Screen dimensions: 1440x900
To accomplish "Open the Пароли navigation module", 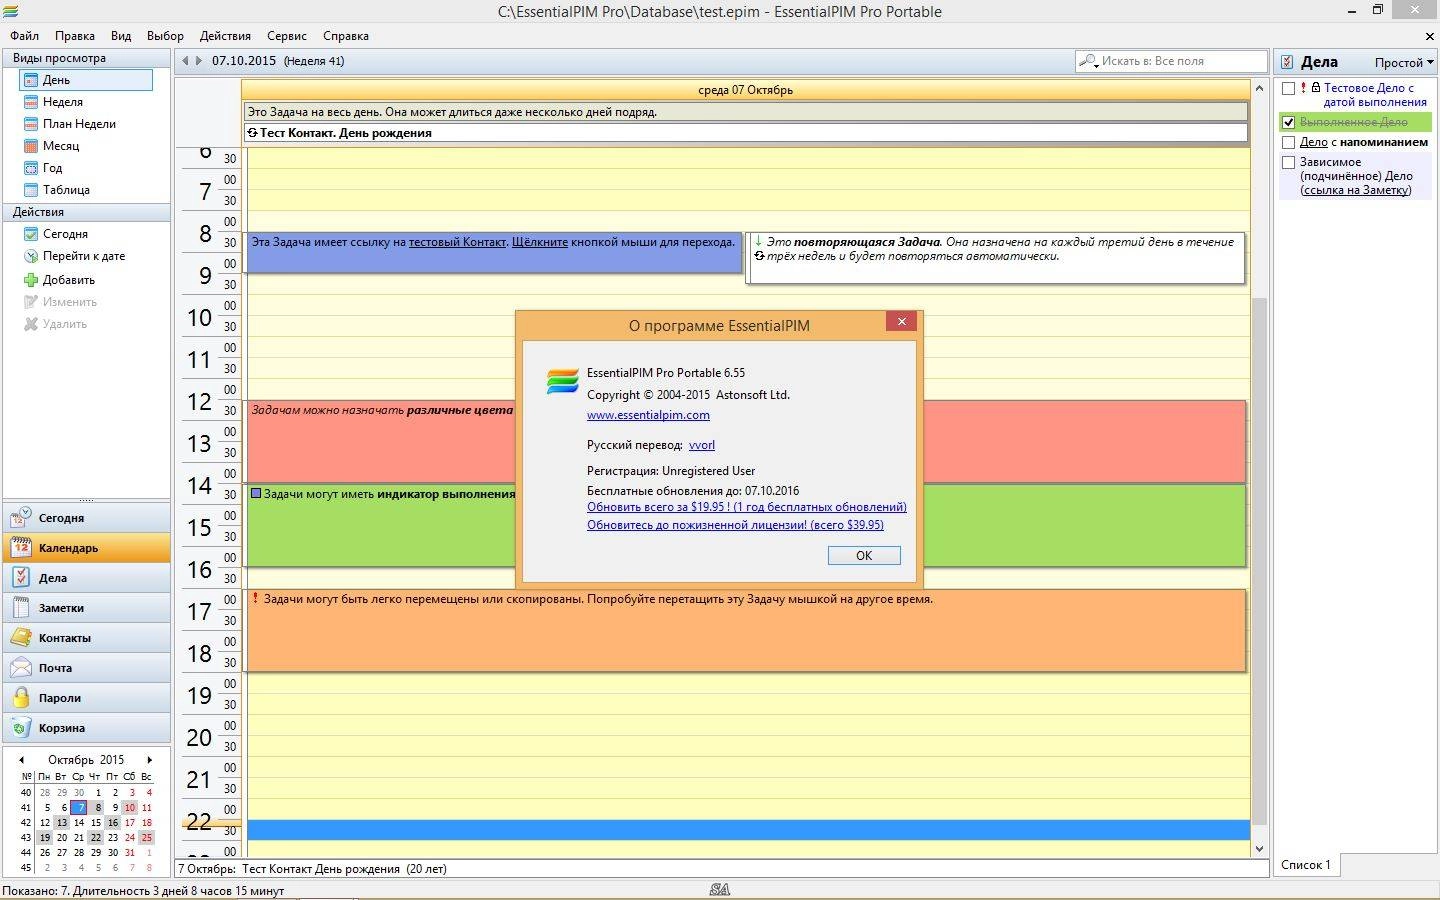I will [x=87, y=698].
